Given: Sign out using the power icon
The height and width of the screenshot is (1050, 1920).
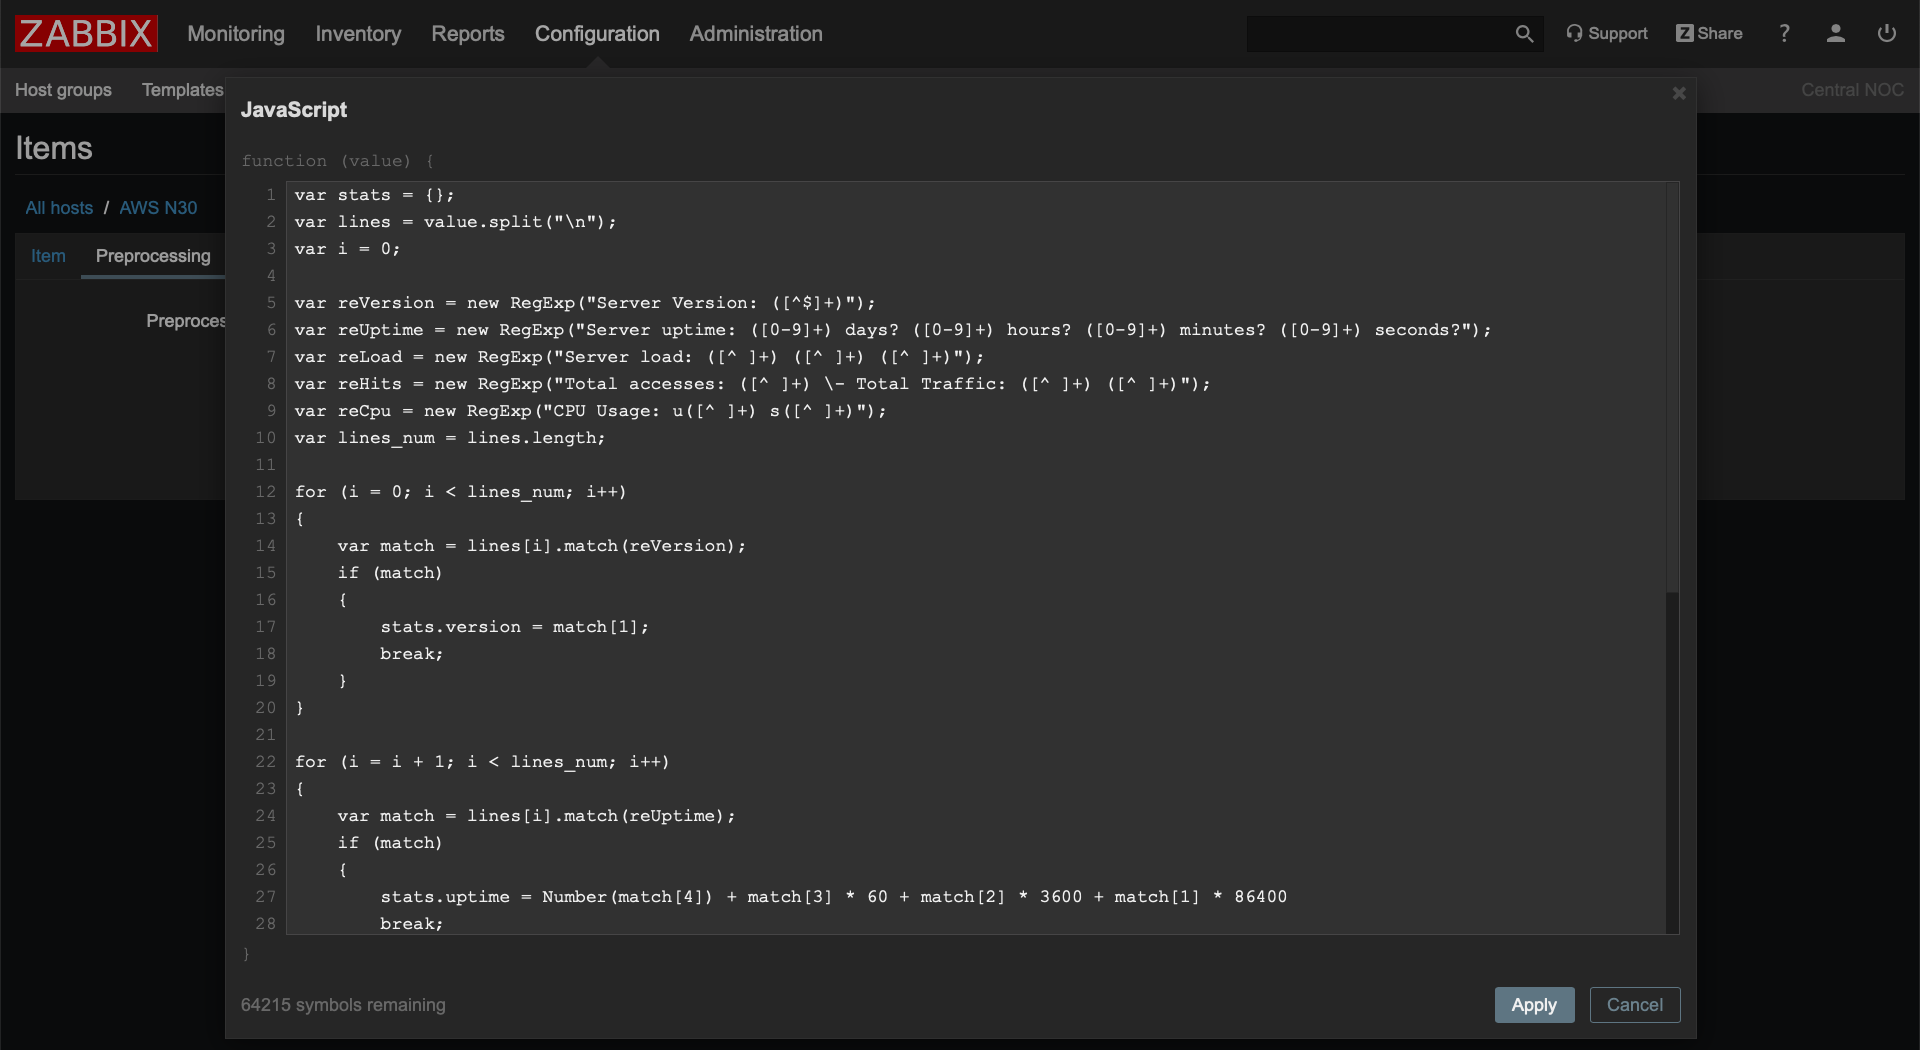Looking at the screenshot, I should click(x=1887, y=33).
